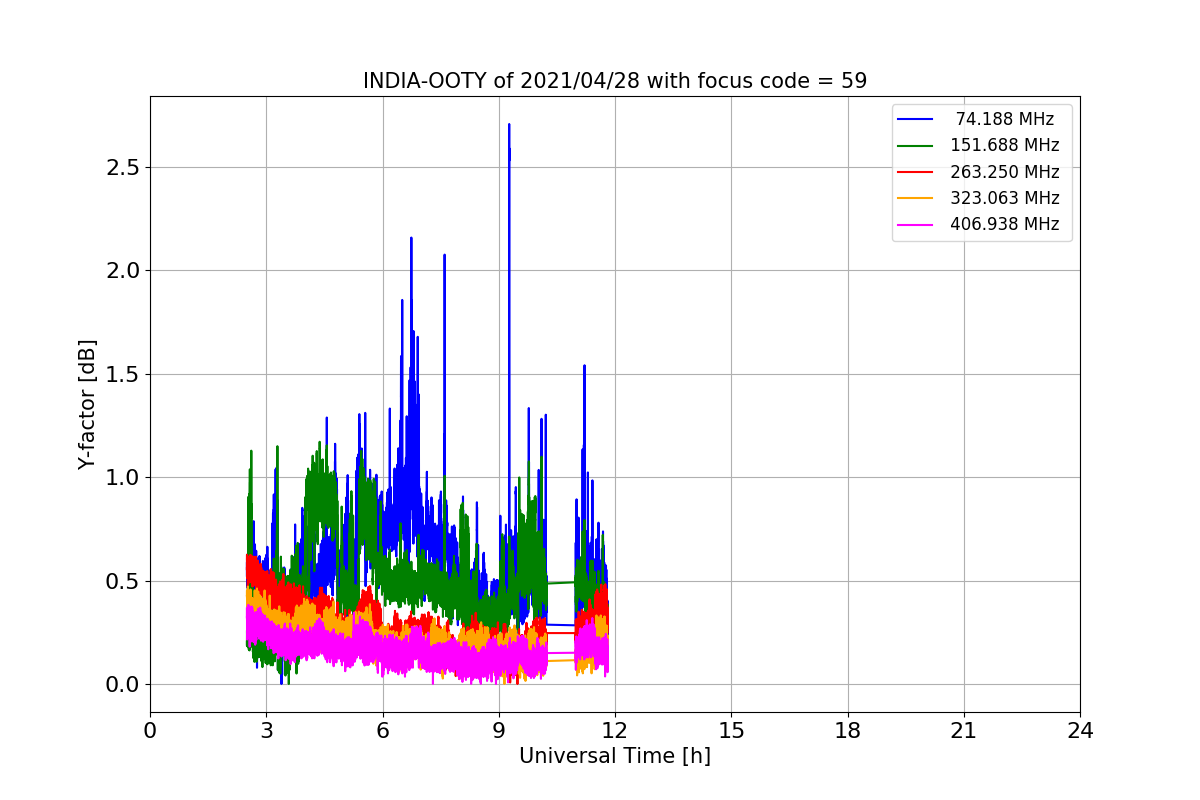Click the green legend line sample
This screenshot has height=800, width=1200.
[916, 145]
